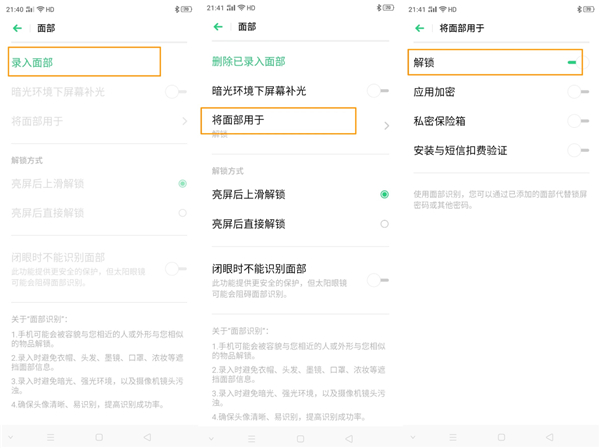
Task: Enable the 应用加密 switch
Action: coord(577,92)
